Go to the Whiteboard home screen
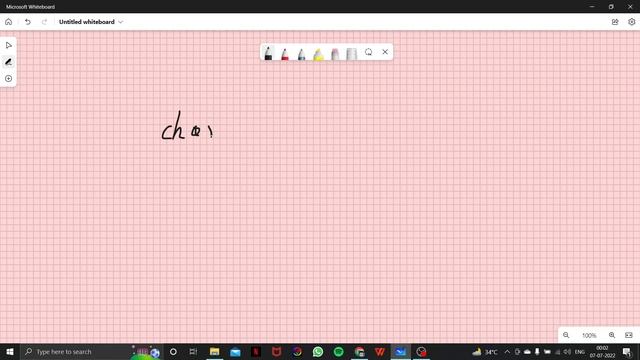The height and width of the screenshot is (360, 640). coord(9,22)
